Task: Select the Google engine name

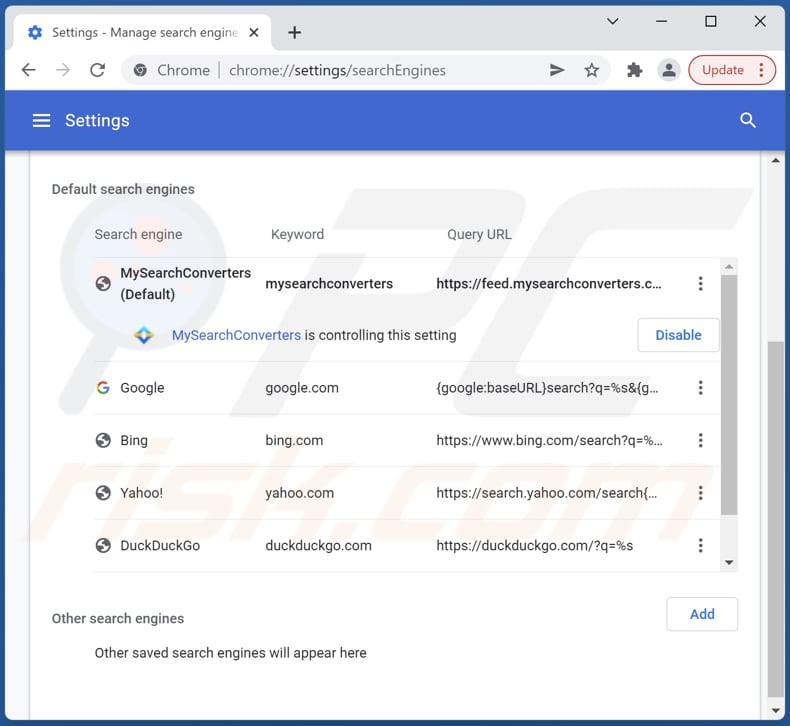Action: (x=142, y=388)
